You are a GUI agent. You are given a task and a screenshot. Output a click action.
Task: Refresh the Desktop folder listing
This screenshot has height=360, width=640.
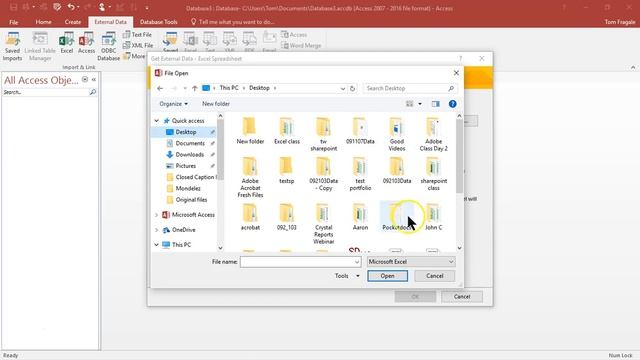coord(353,88)
